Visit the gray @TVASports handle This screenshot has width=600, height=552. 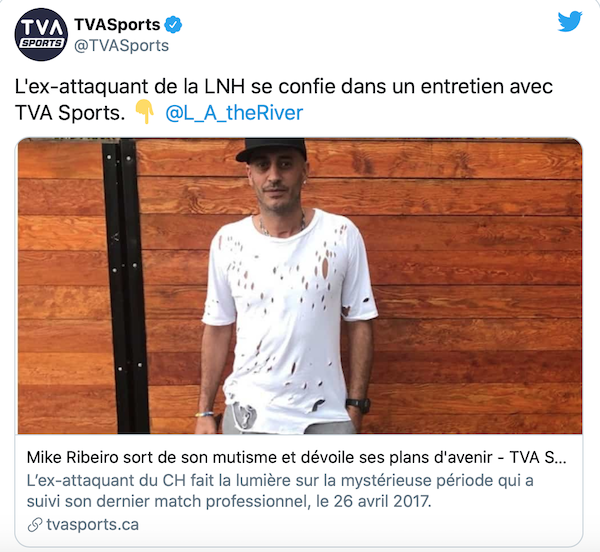pyautogui.click(x=121, y=46)
